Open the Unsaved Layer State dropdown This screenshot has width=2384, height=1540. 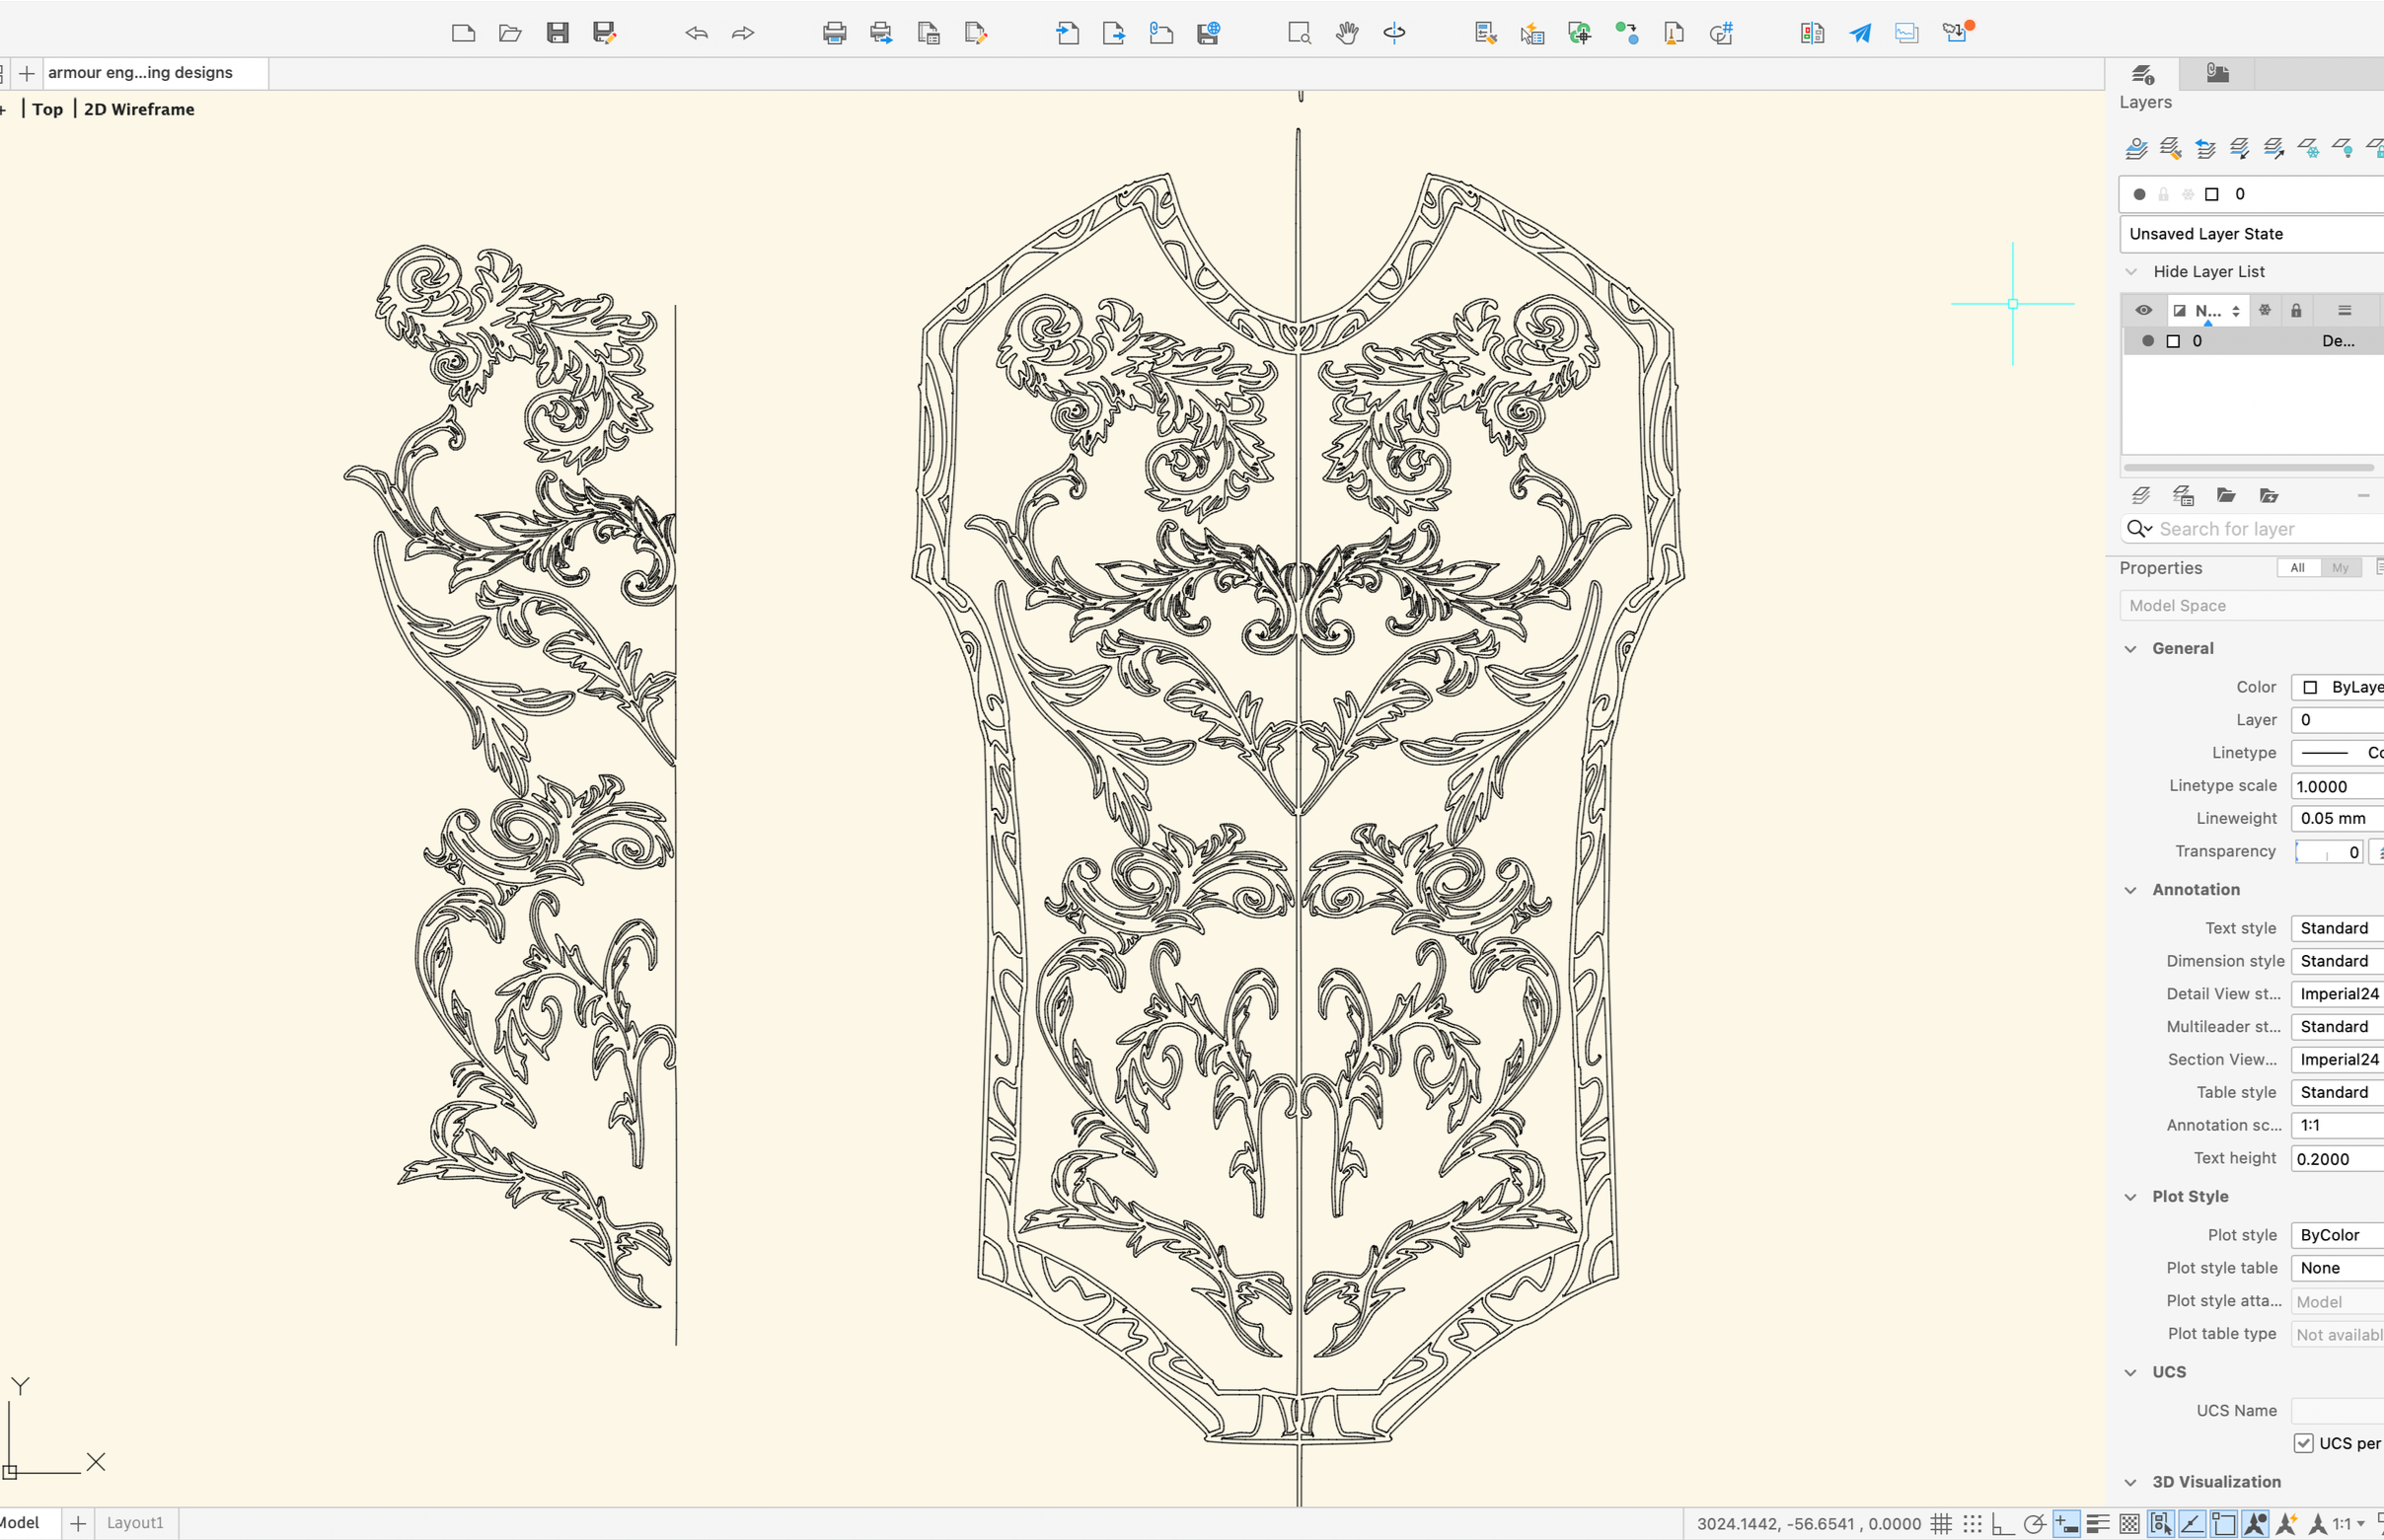point(2252,233)
